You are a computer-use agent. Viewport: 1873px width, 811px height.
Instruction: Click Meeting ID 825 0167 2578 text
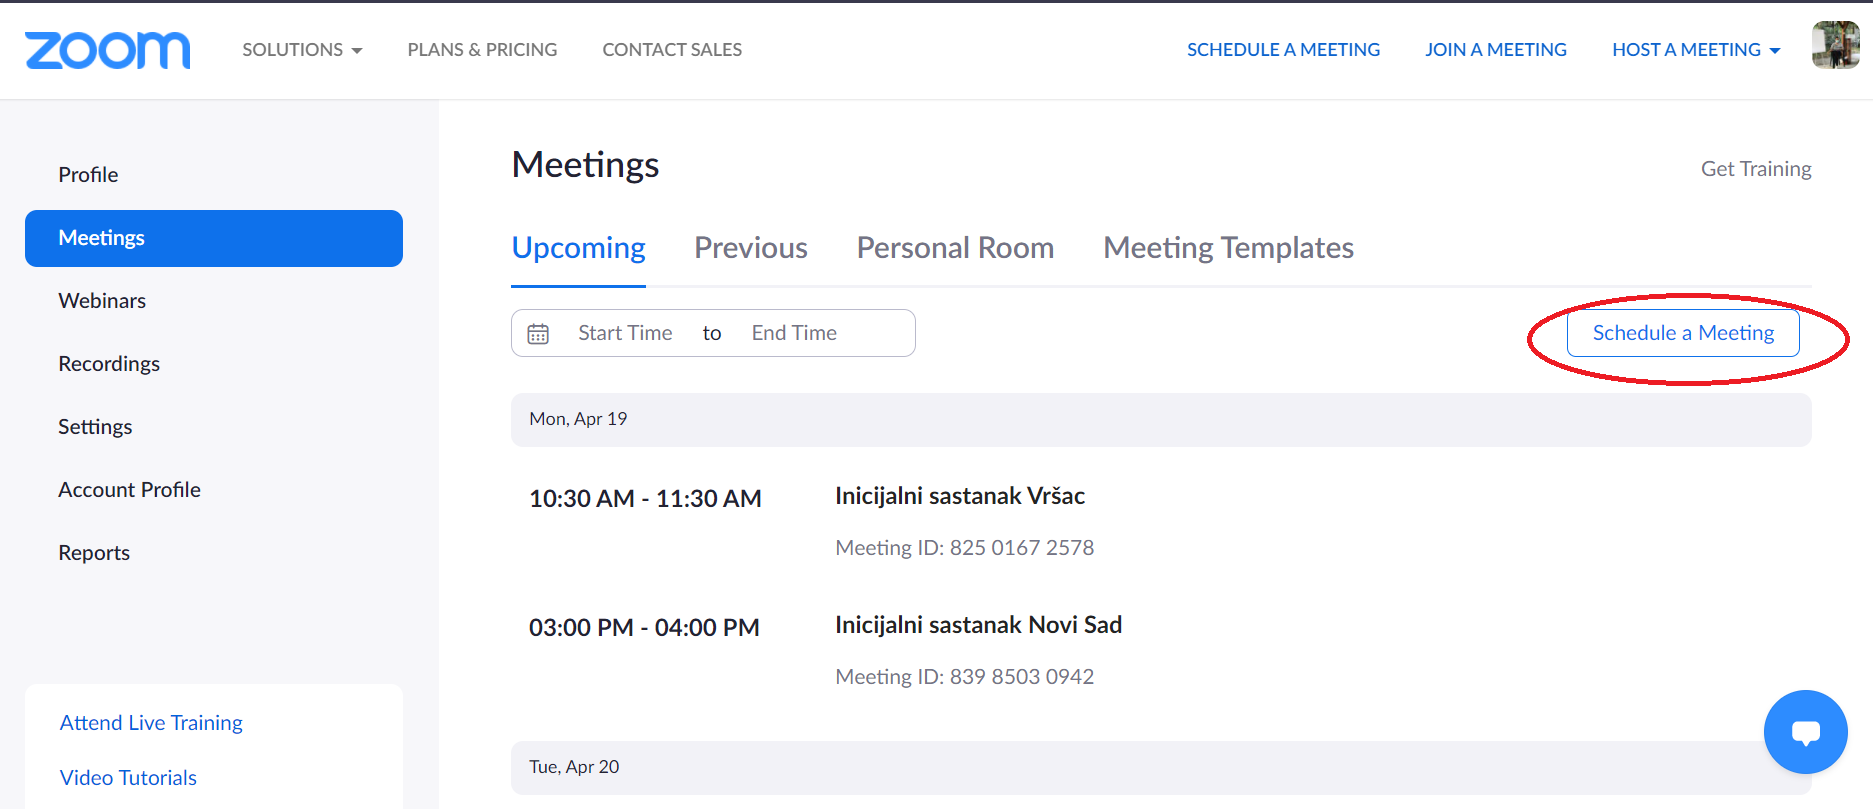[x=964, y=548]
